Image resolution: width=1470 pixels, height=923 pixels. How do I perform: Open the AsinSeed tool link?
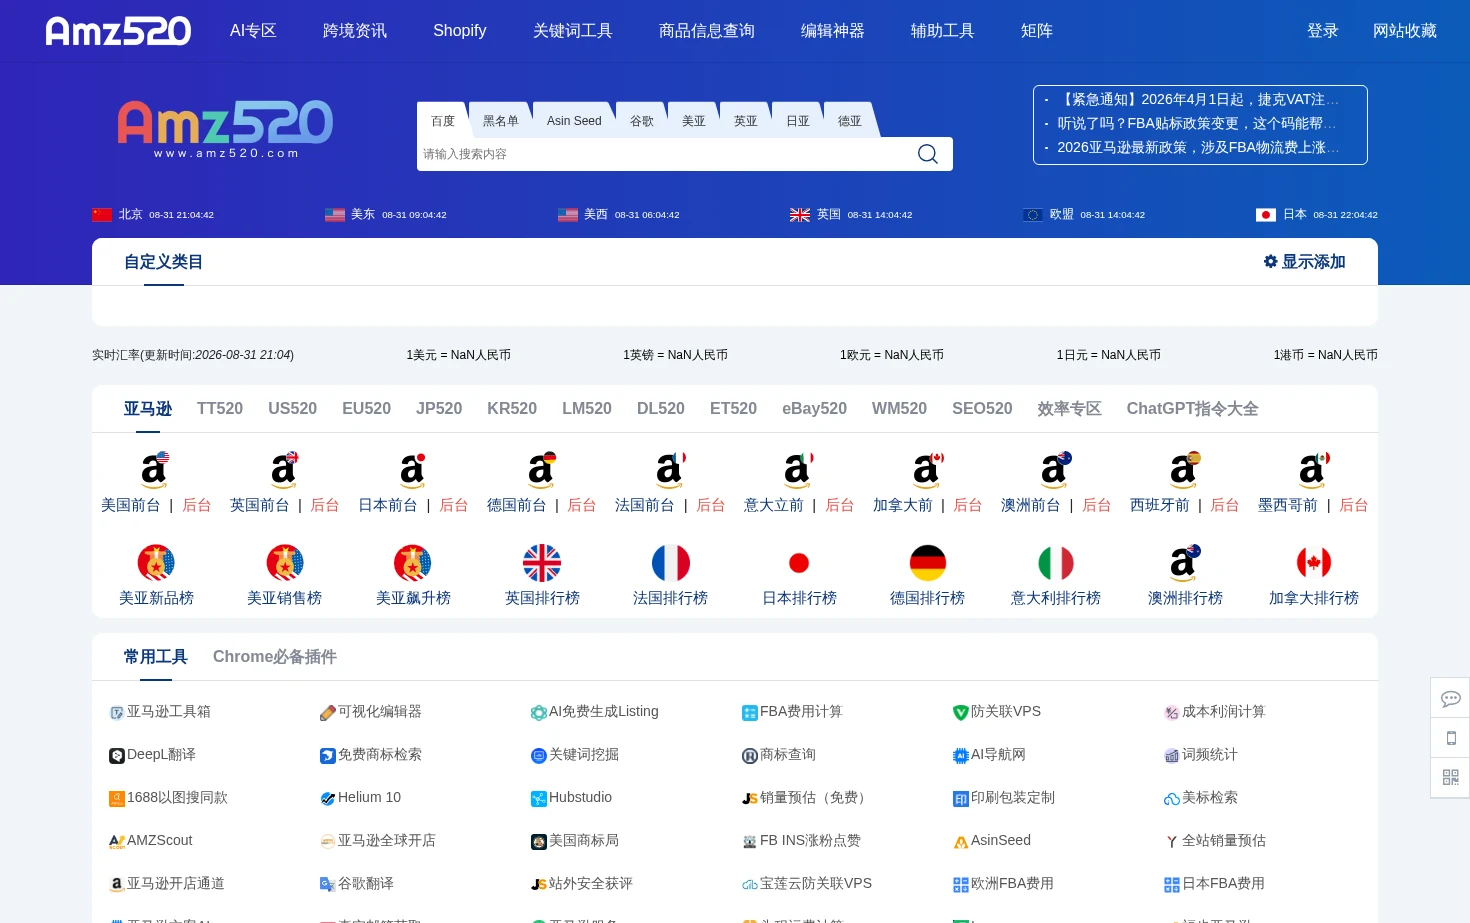[992, 841]
